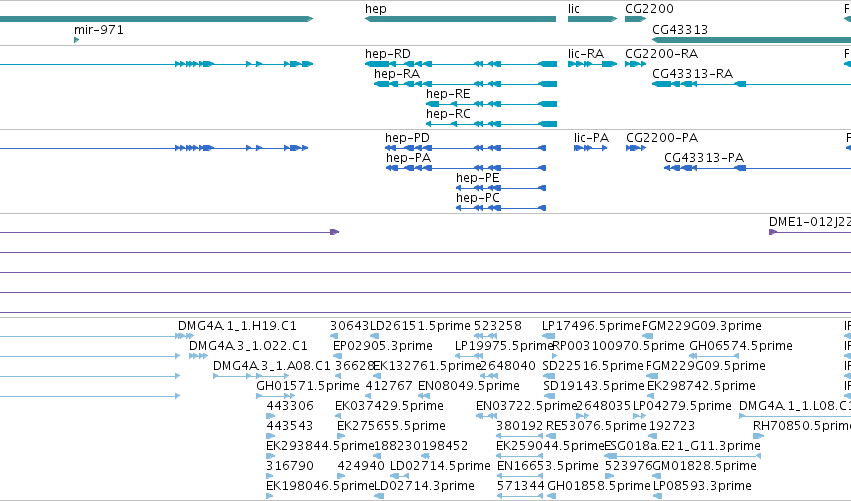Open the EP02905.3prime EST
Image resolution: width=851 pixels, height=501 pixels.
[x=338, y=356]
